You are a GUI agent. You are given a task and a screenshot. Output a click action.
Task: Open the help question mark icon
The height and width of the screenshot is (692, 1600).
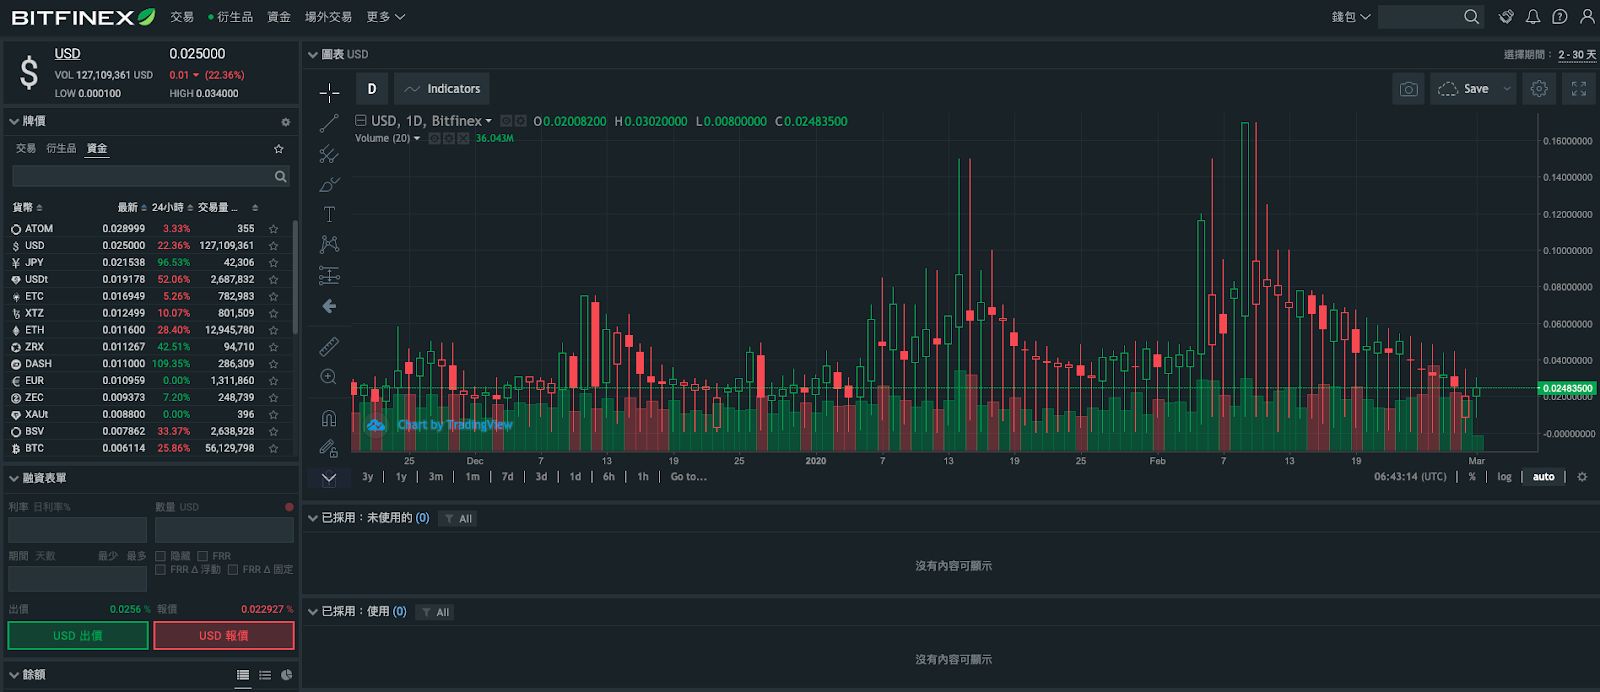1560,17
